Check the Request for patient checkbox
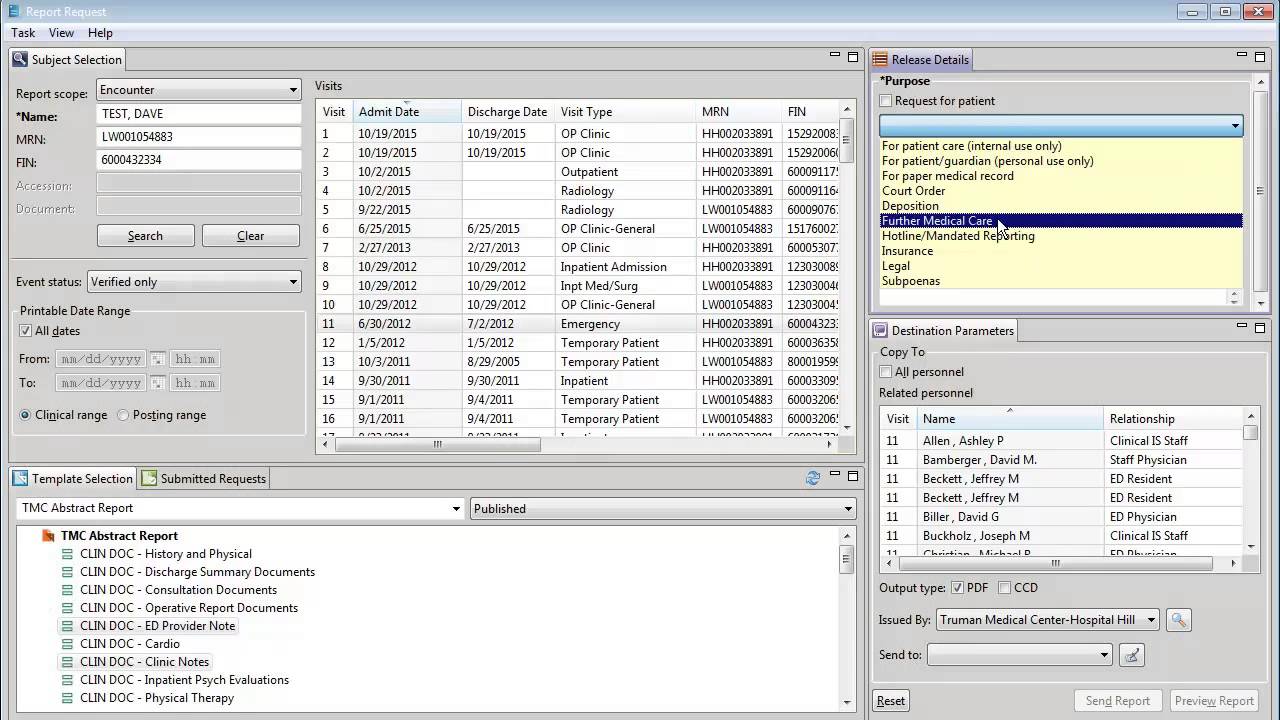Image resolution: width=1280 pixels, height=720 pixels. 886,101
